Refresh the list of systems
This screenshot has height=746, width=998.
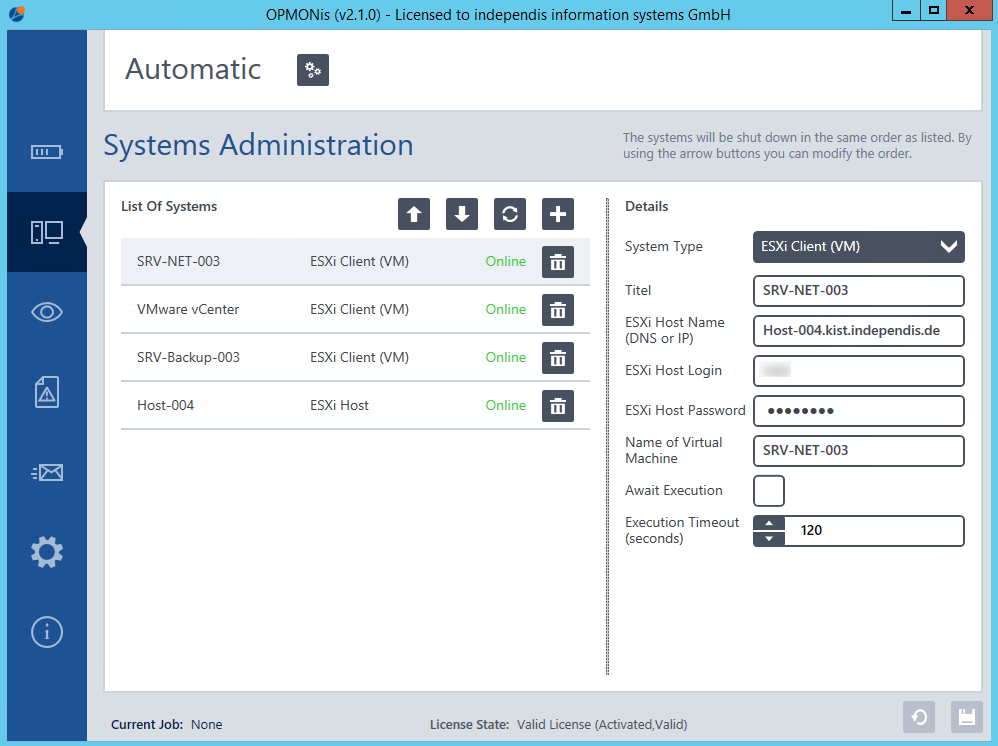coord(510,214)
